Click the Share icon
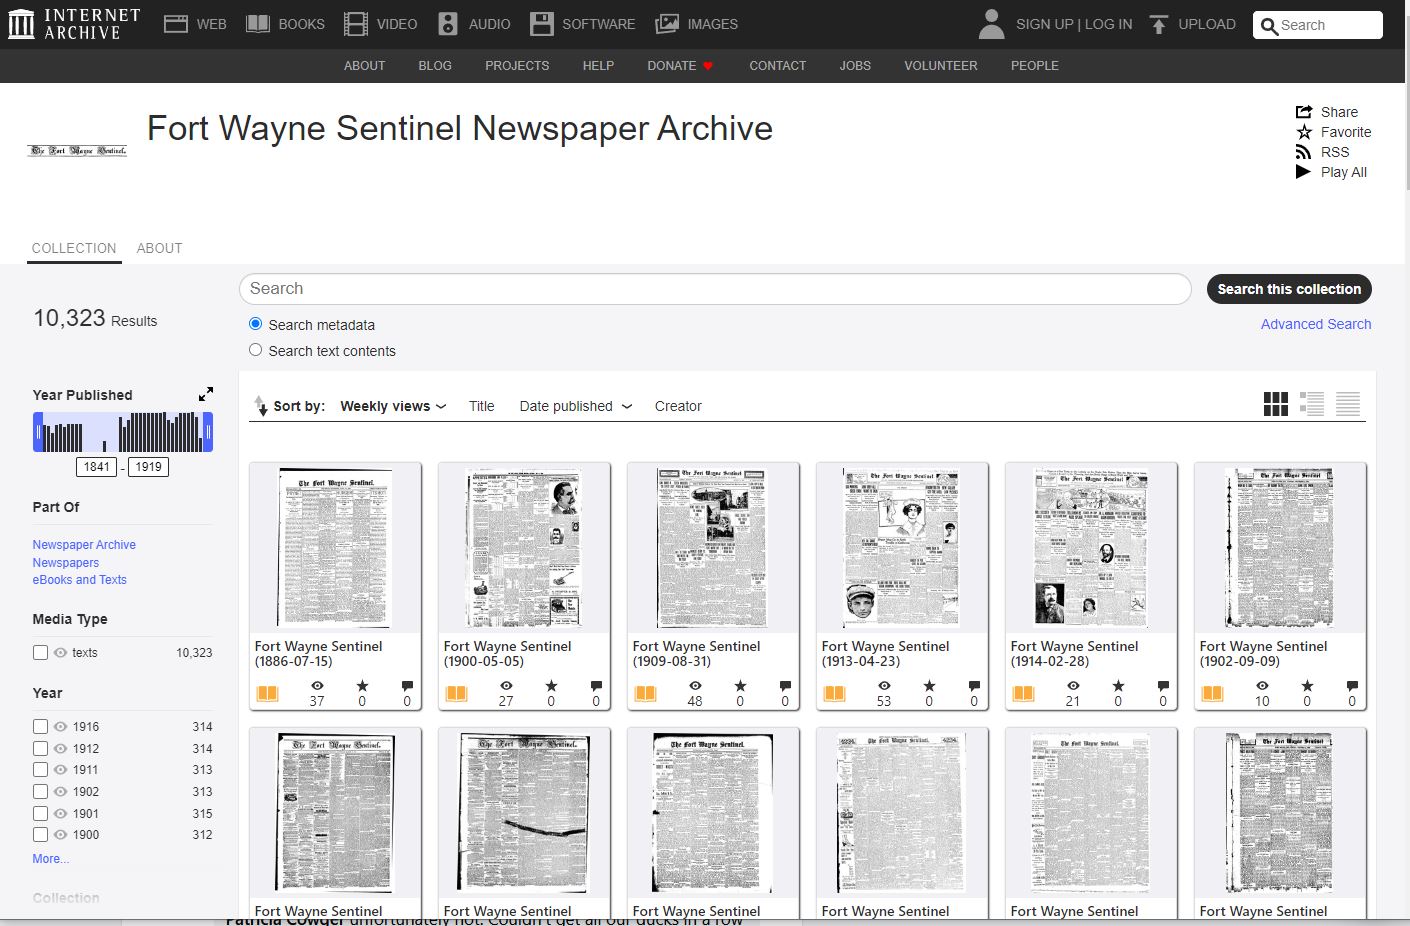 coord(1304,112)
